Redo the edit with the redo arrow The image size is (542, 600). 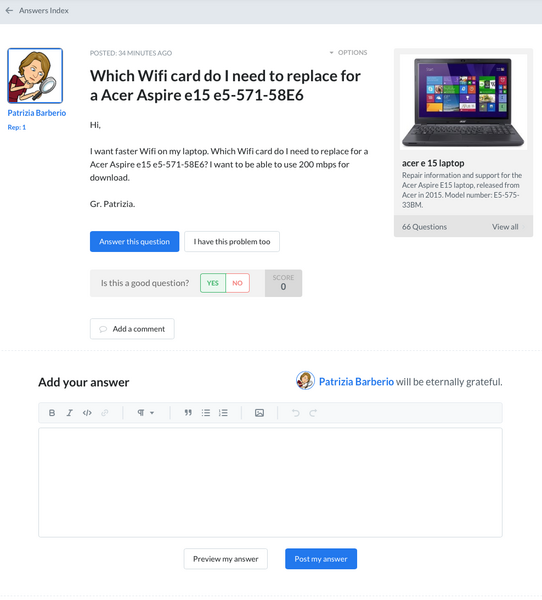point(313,412)
